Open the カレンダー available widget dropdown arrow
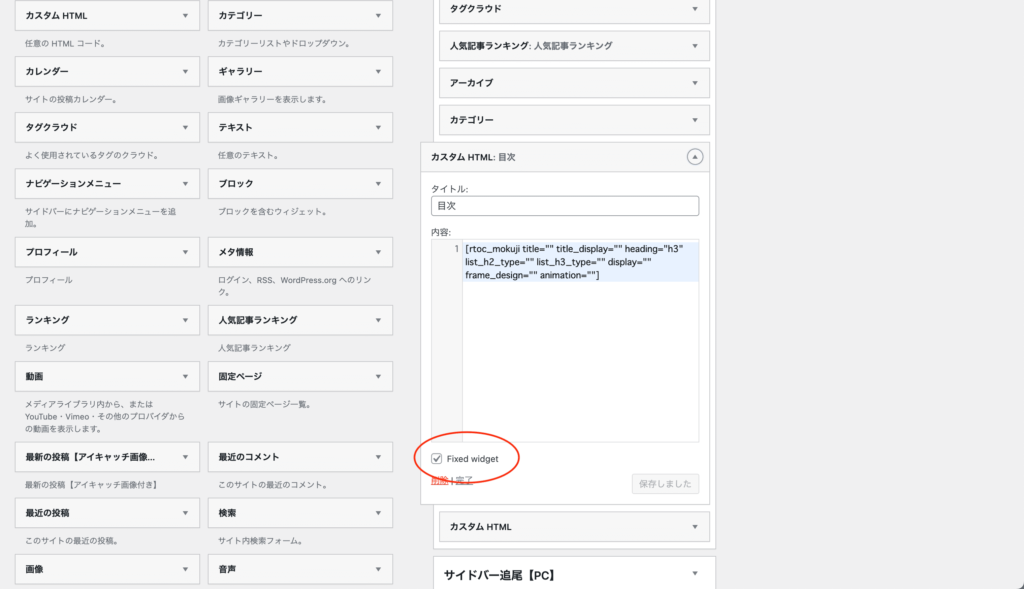Viewport: 1024px width, 589px height. pyautogui.click(x=185, y=72)
